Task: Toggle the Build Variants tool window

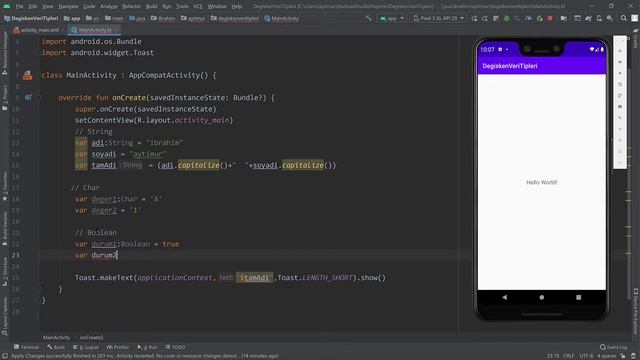Action: pos(5,229)
